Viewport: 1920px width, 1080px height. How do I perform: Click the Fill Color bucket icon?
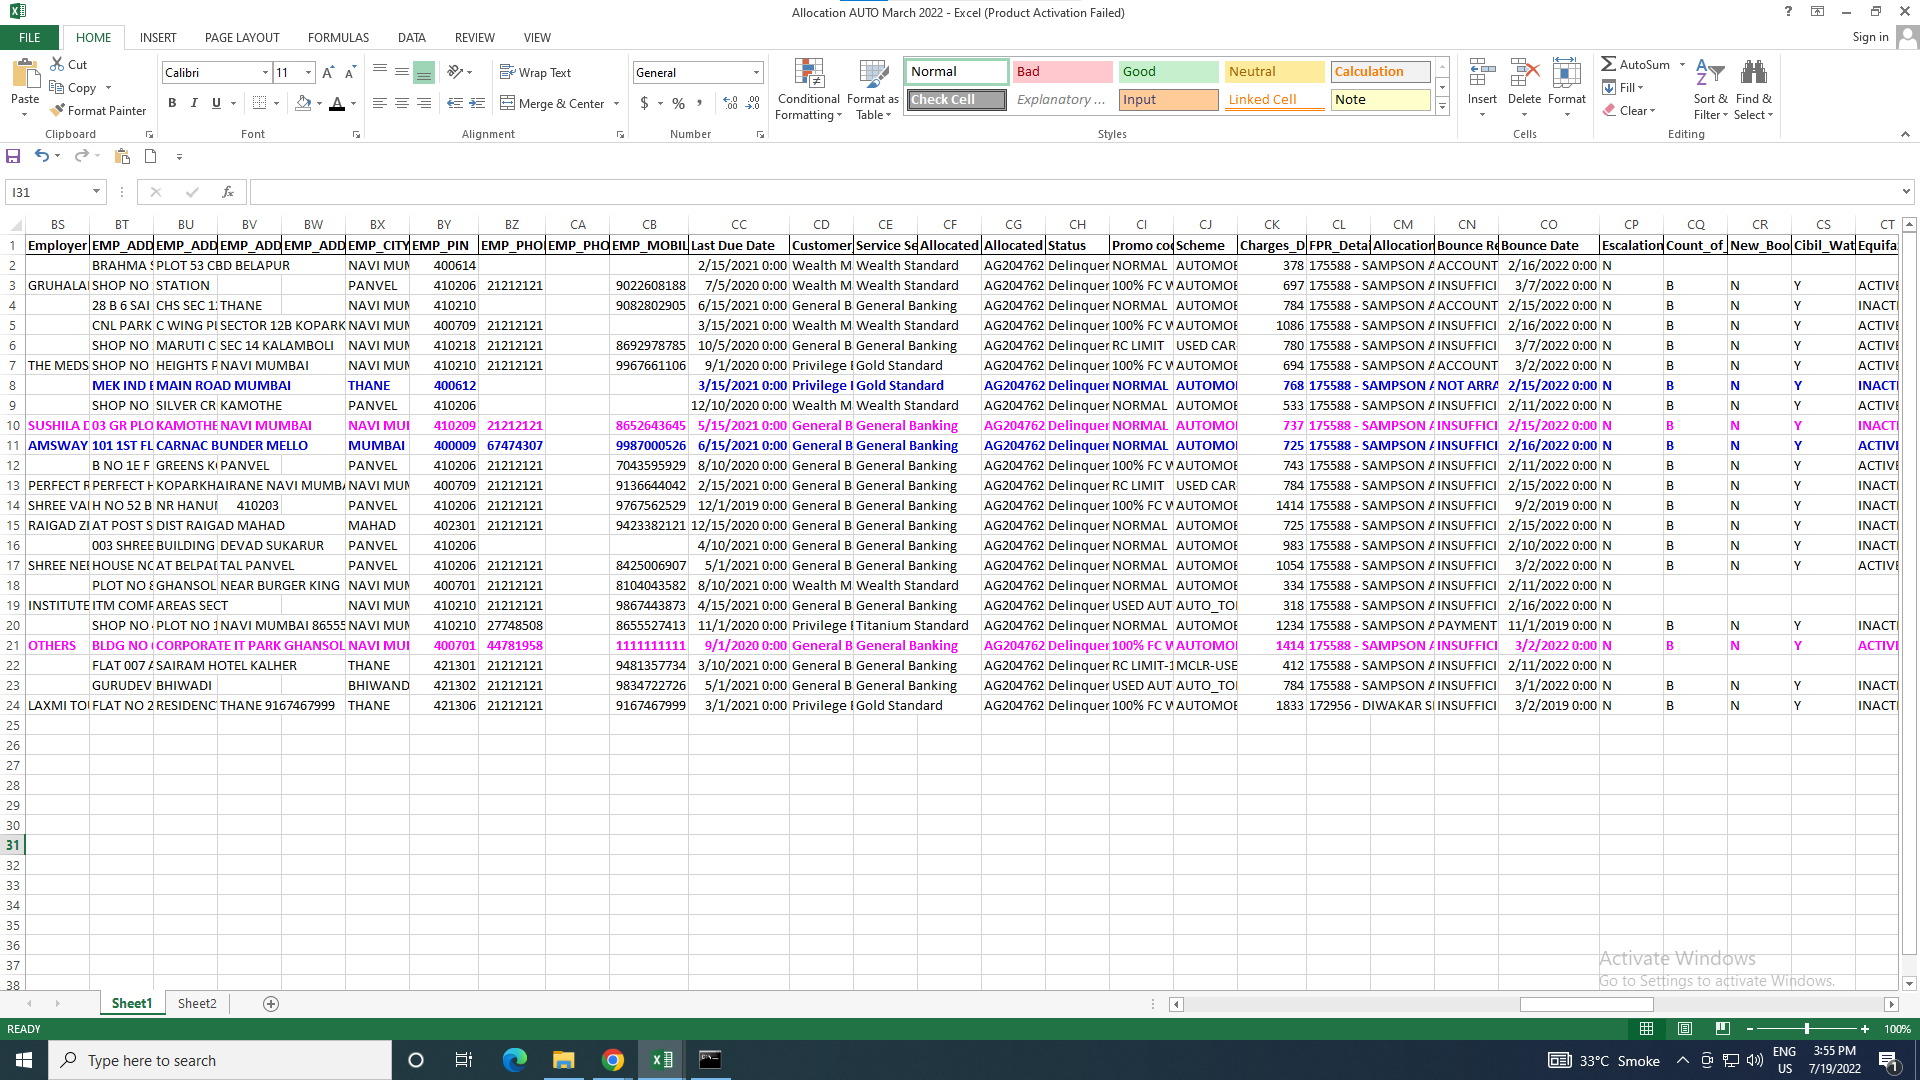tap(303, 103)
